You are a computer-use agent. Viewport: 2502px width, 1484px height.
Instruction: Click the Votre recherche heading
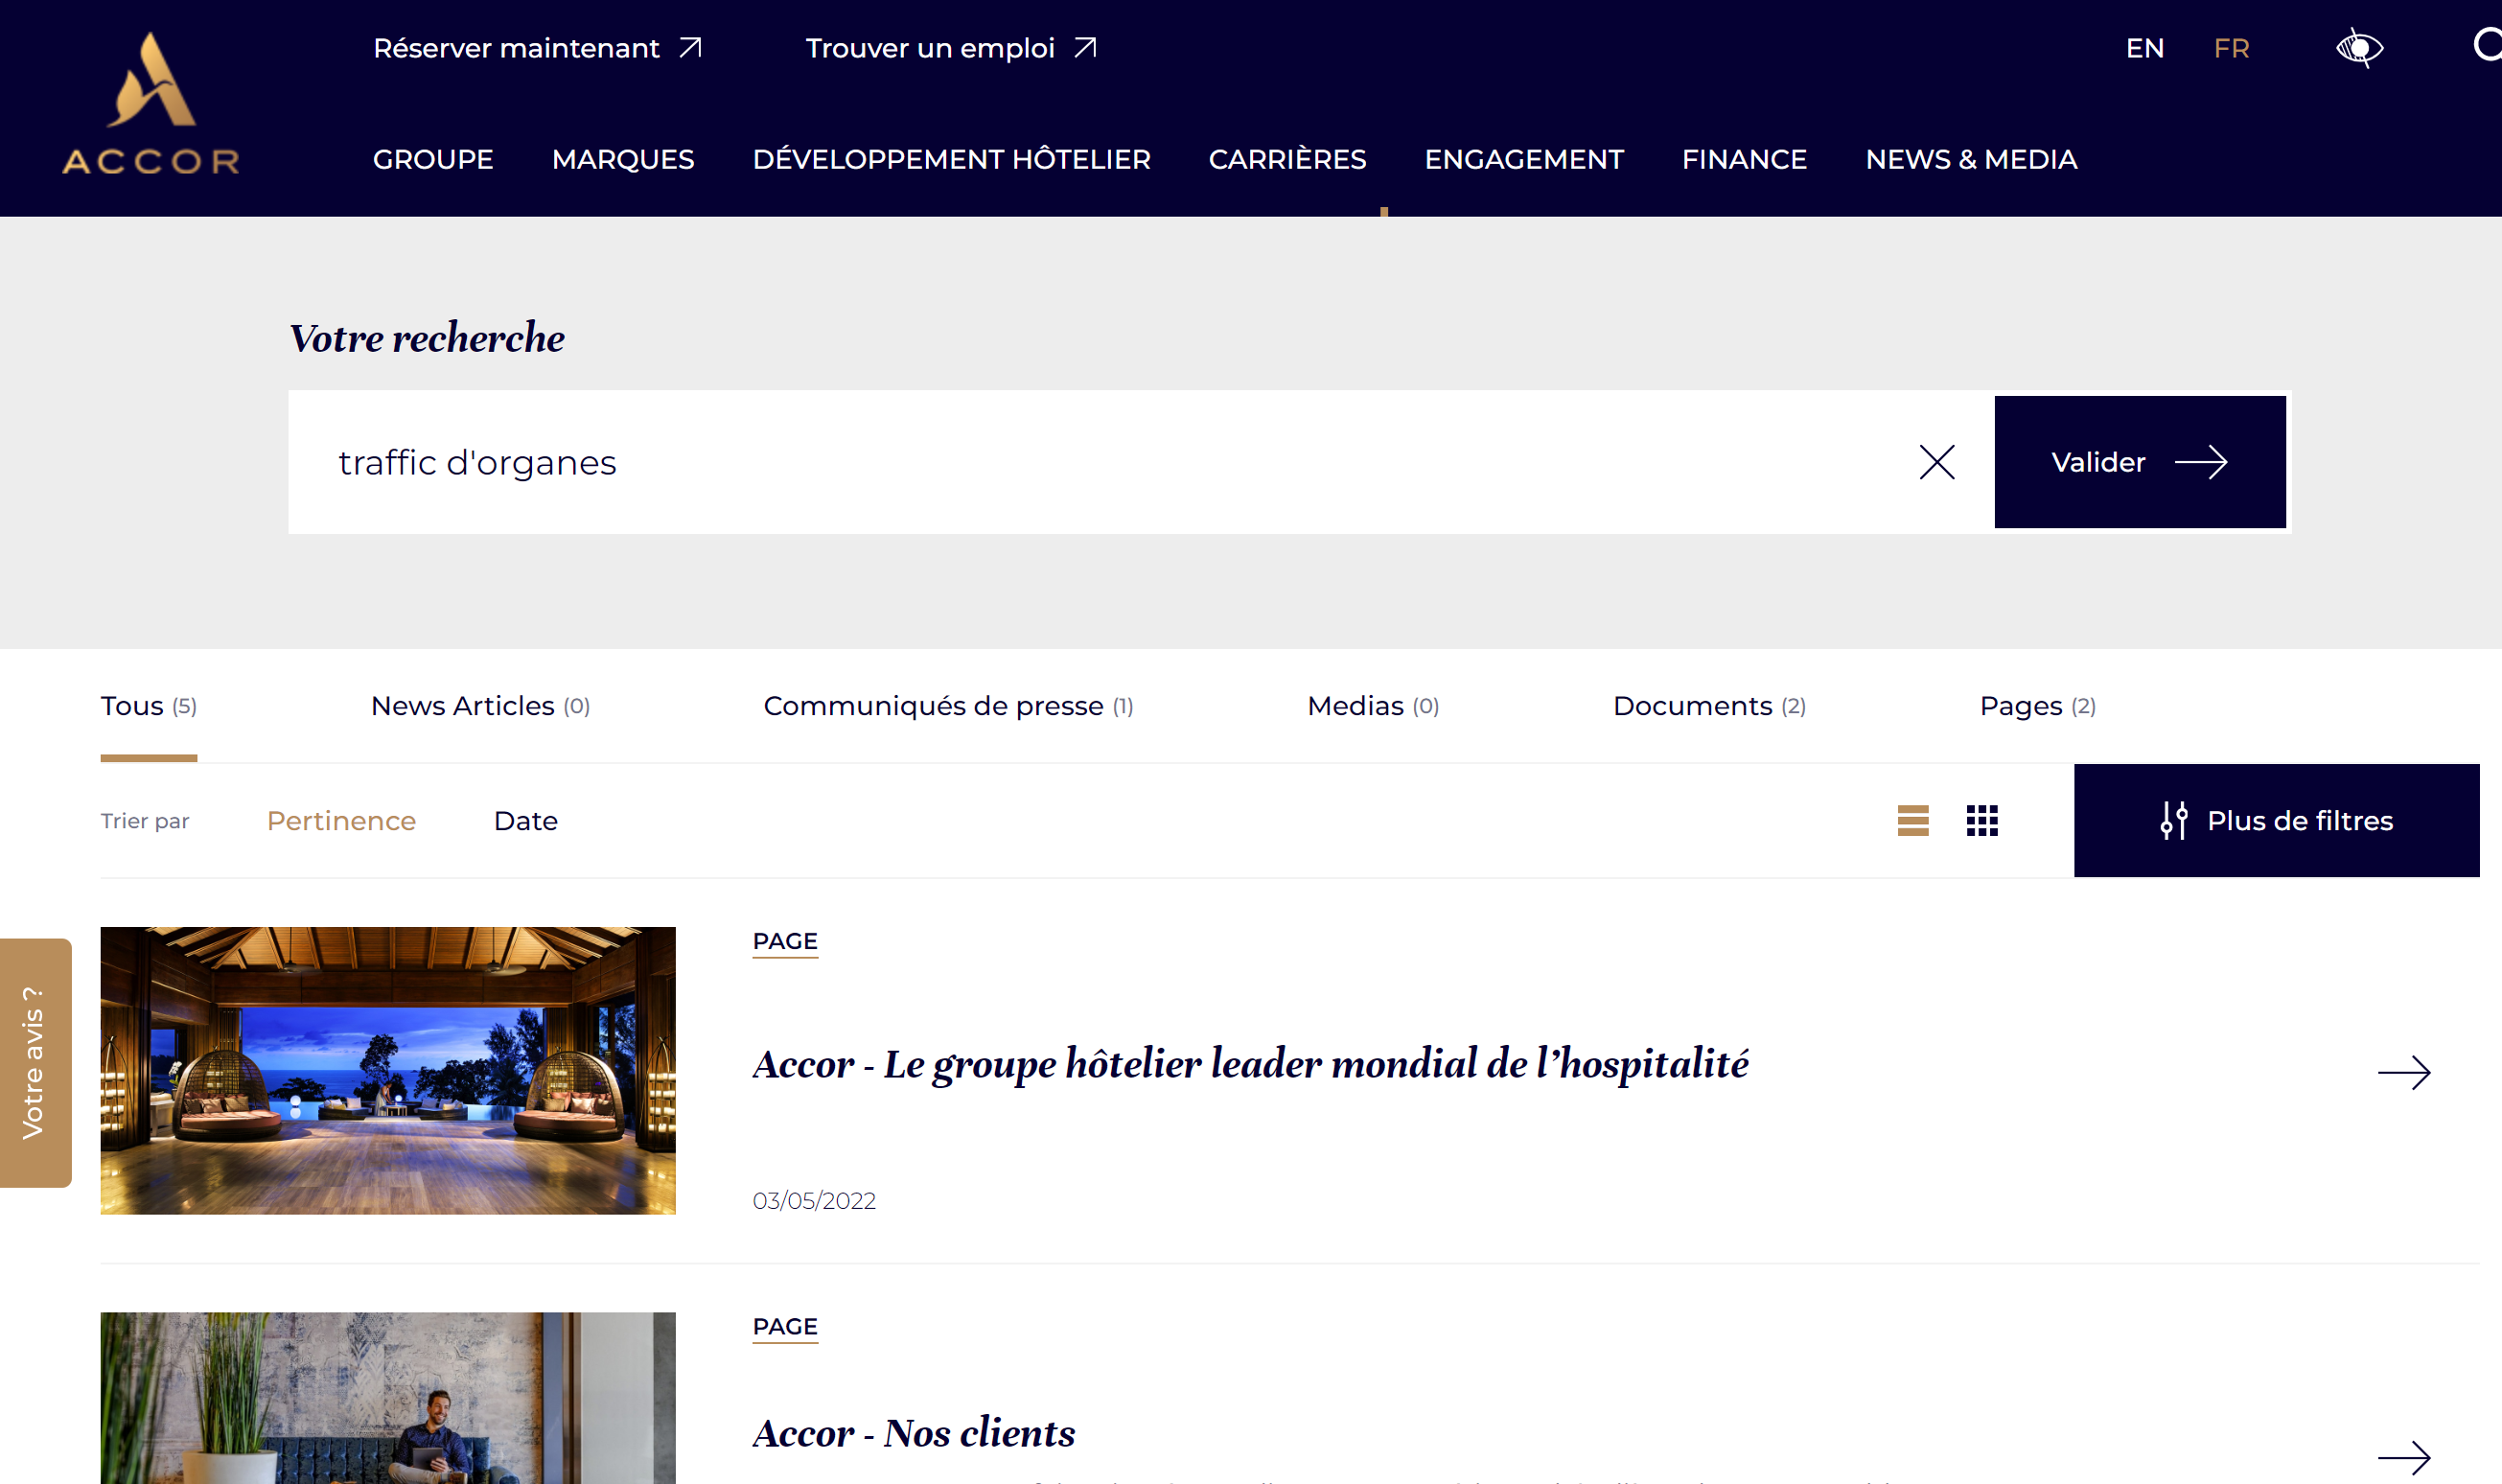(x=427, y=338)
